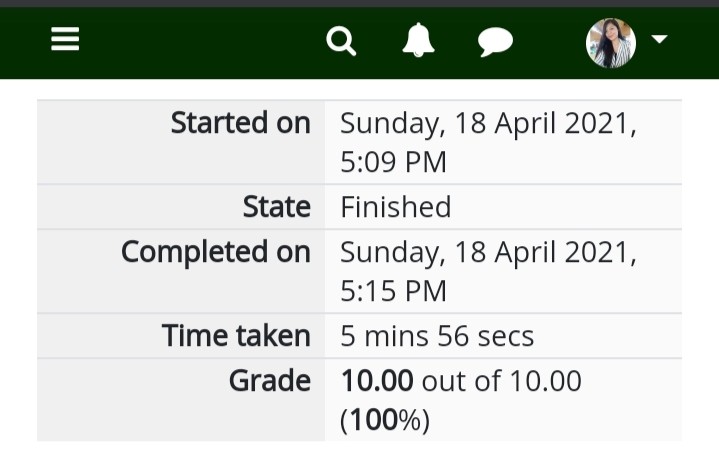Click the "Grade" row label

(x=270, y=381)
